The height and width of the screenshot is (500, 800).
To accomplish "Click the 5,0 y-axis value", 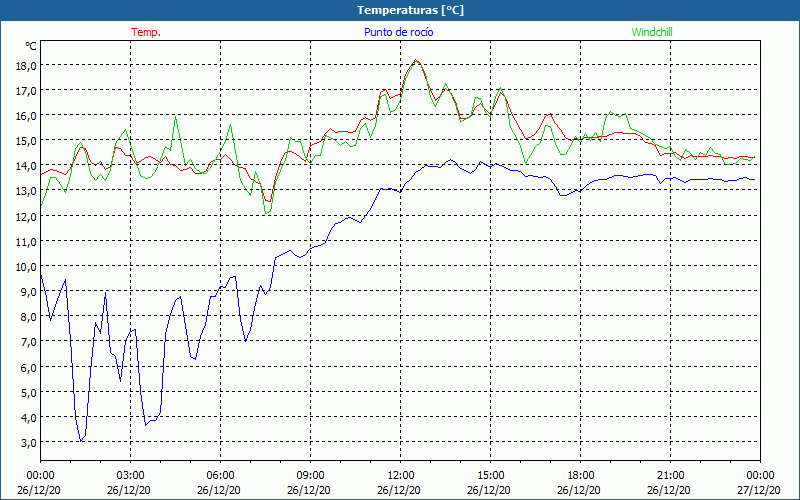I will click(x=29, y=392).
